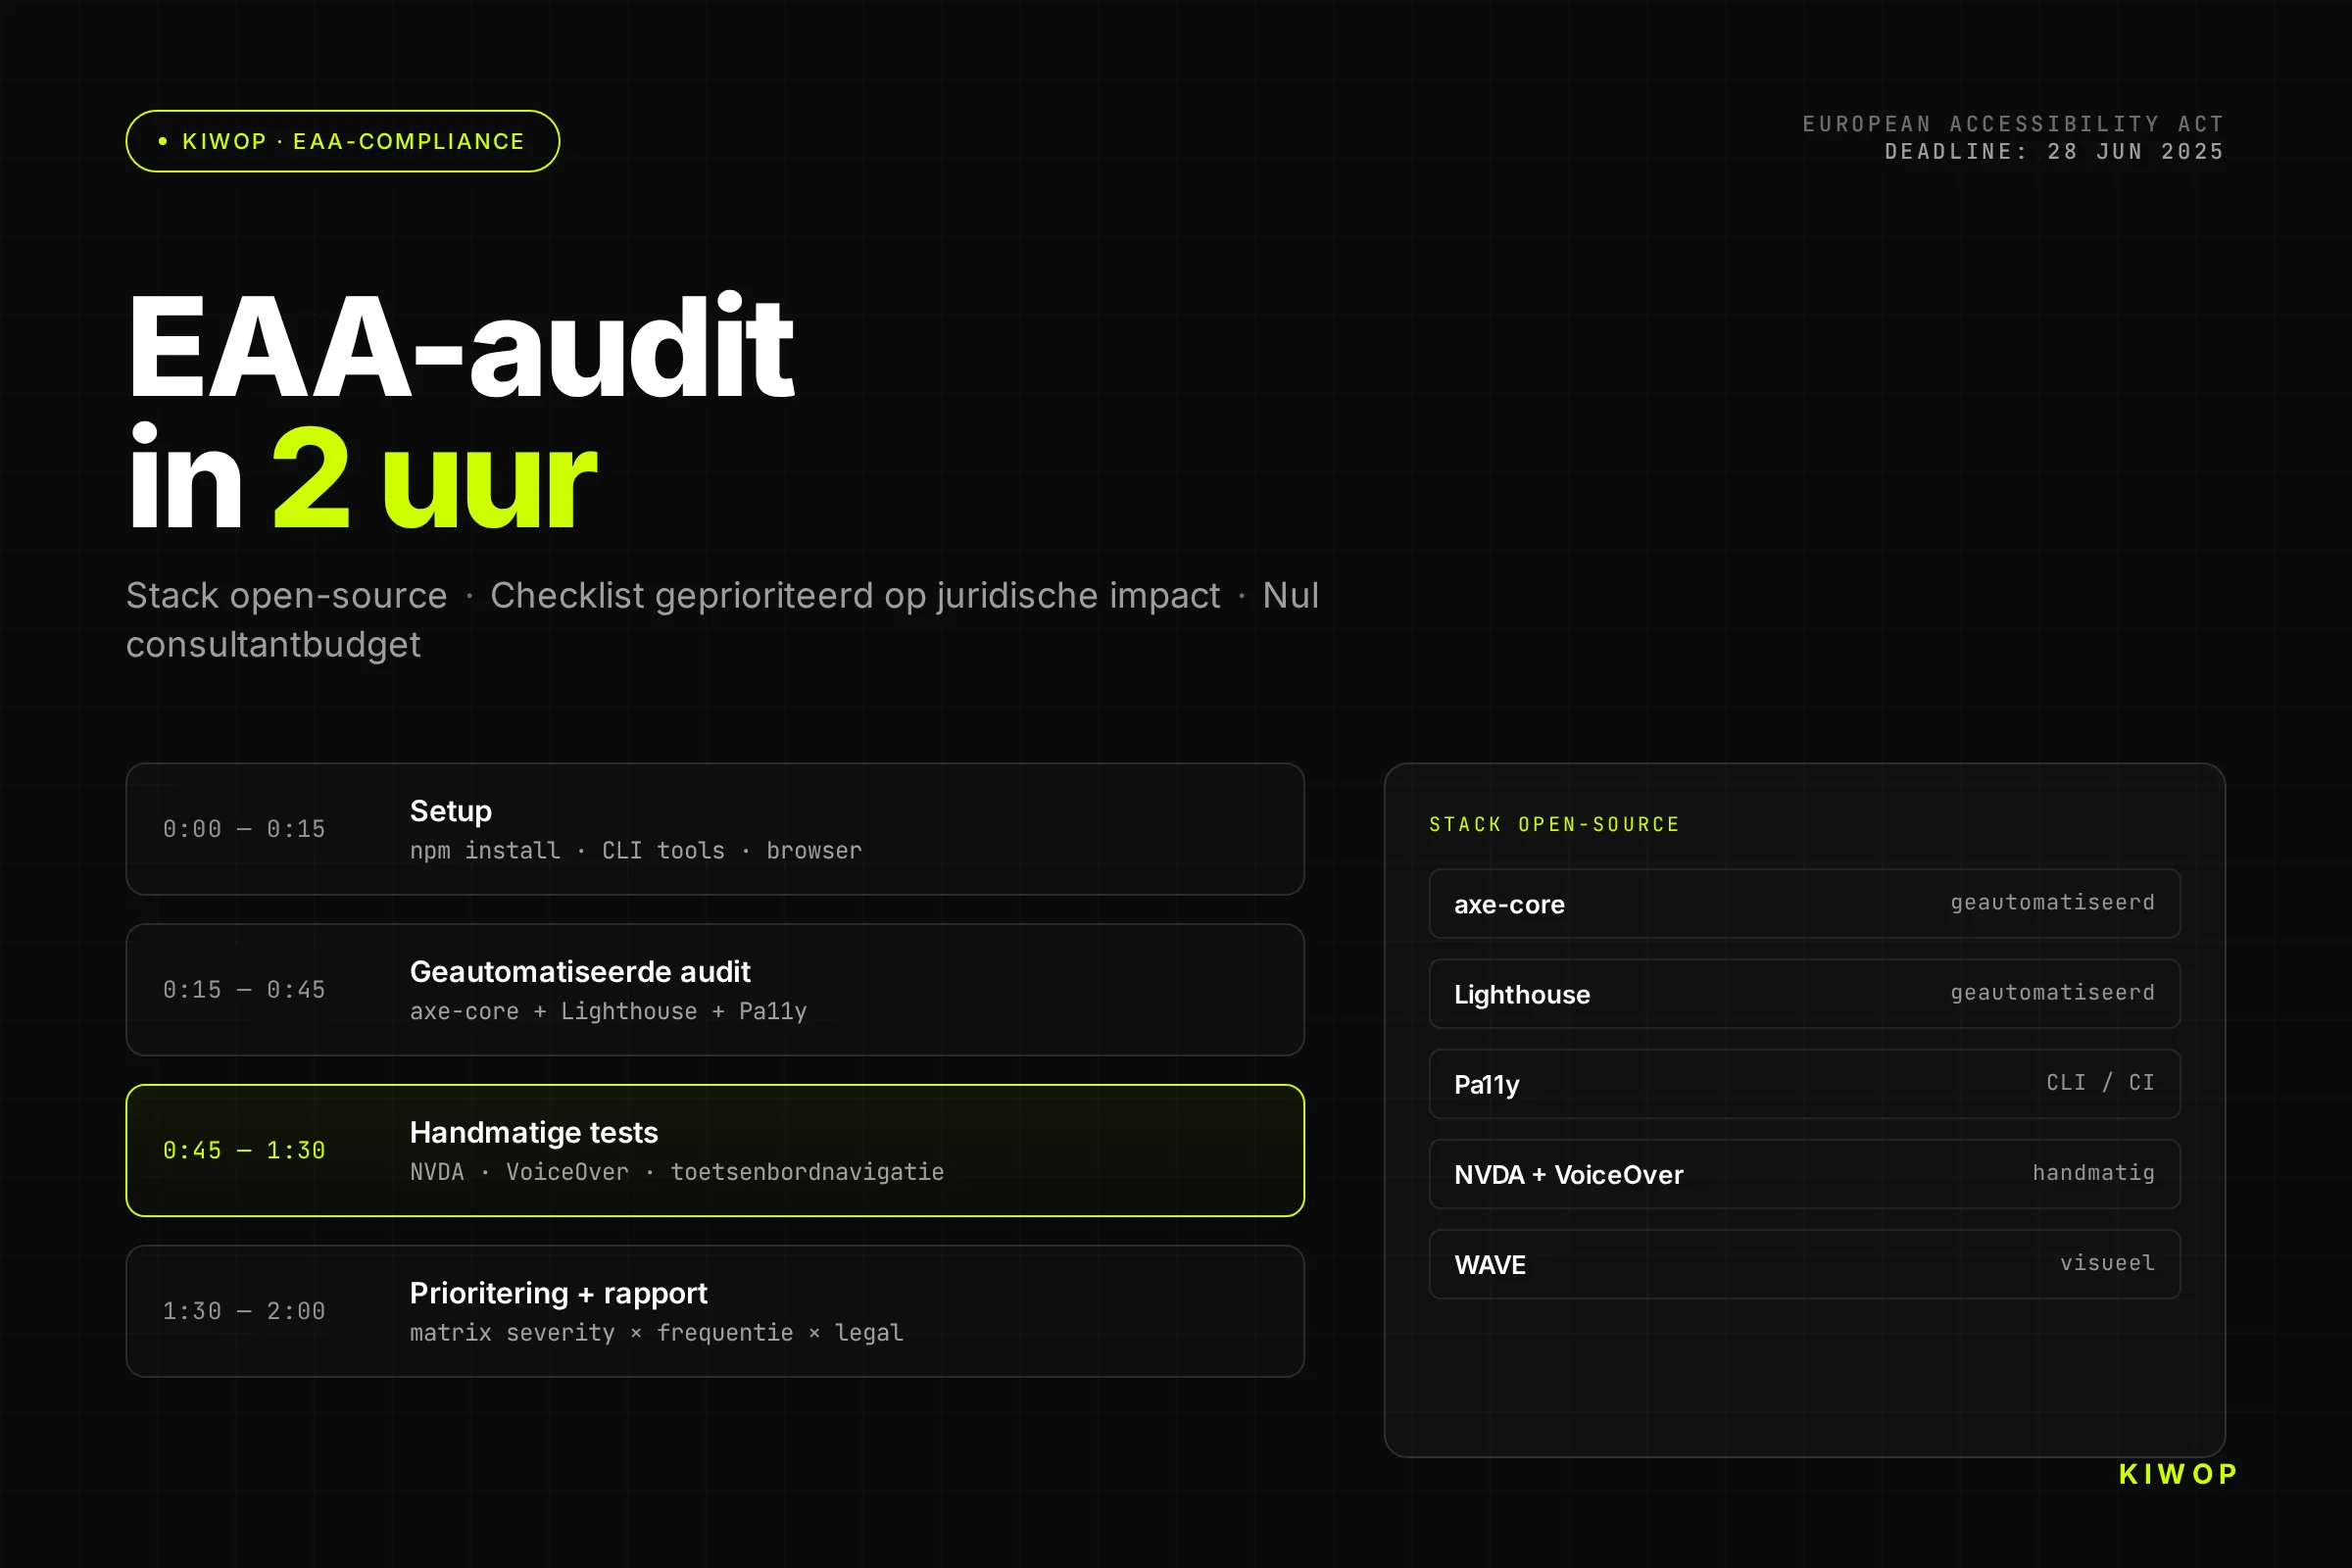Click the '0:00 — 0:15' time label
This screenshot has width=2352, height=1568.
(x=244, y=829)
